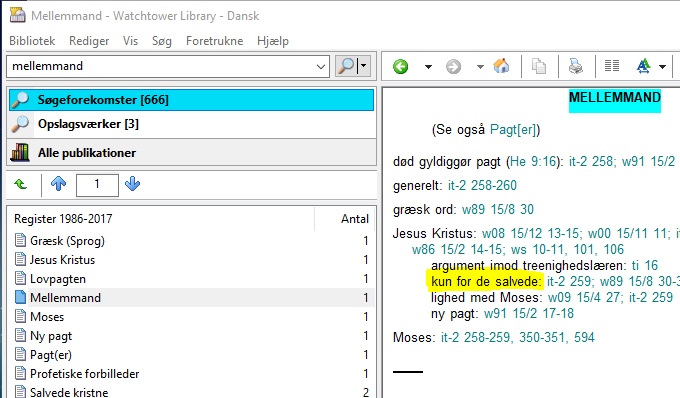680x398 pixels.
Task: Open the font size dropdown arrow
Action: click(x=662, y=67)
